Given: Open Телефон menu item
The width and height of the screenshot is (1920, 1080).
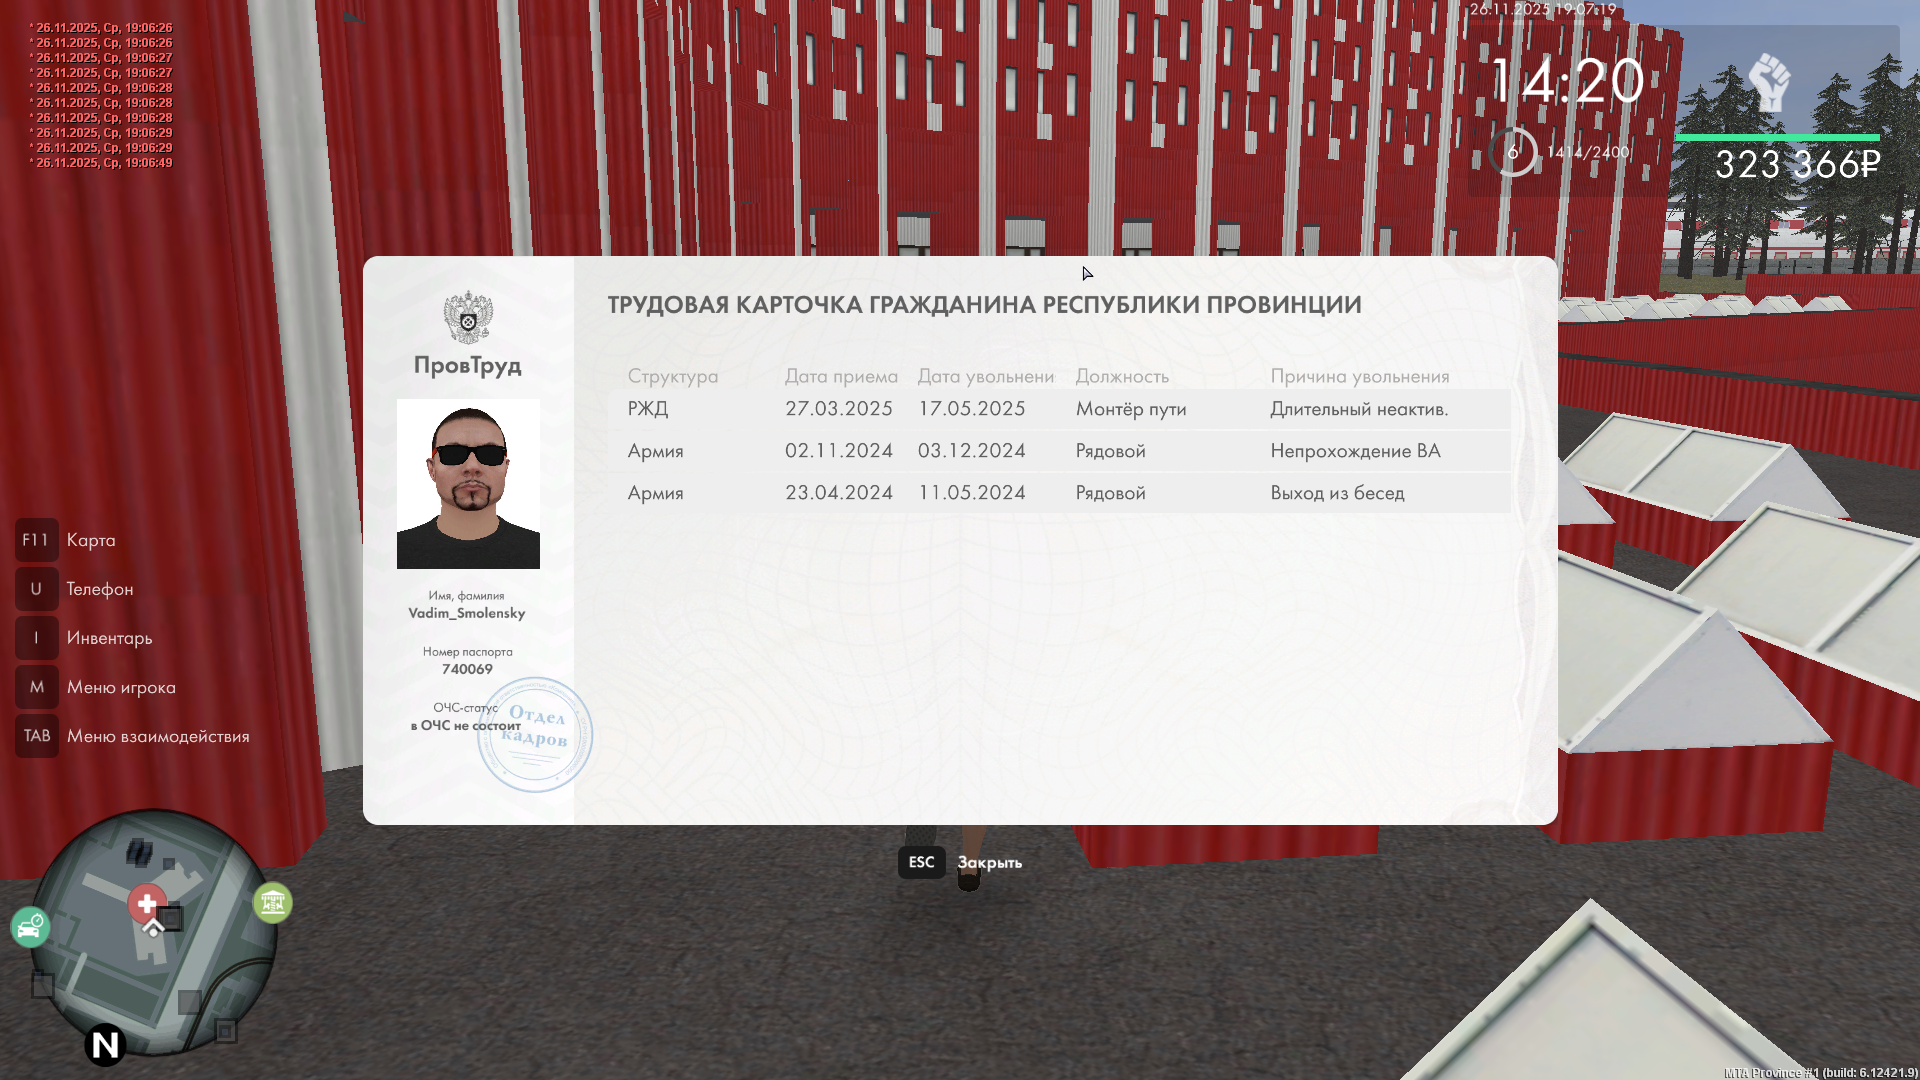Looking at the screenshot, I should point(99,589).
